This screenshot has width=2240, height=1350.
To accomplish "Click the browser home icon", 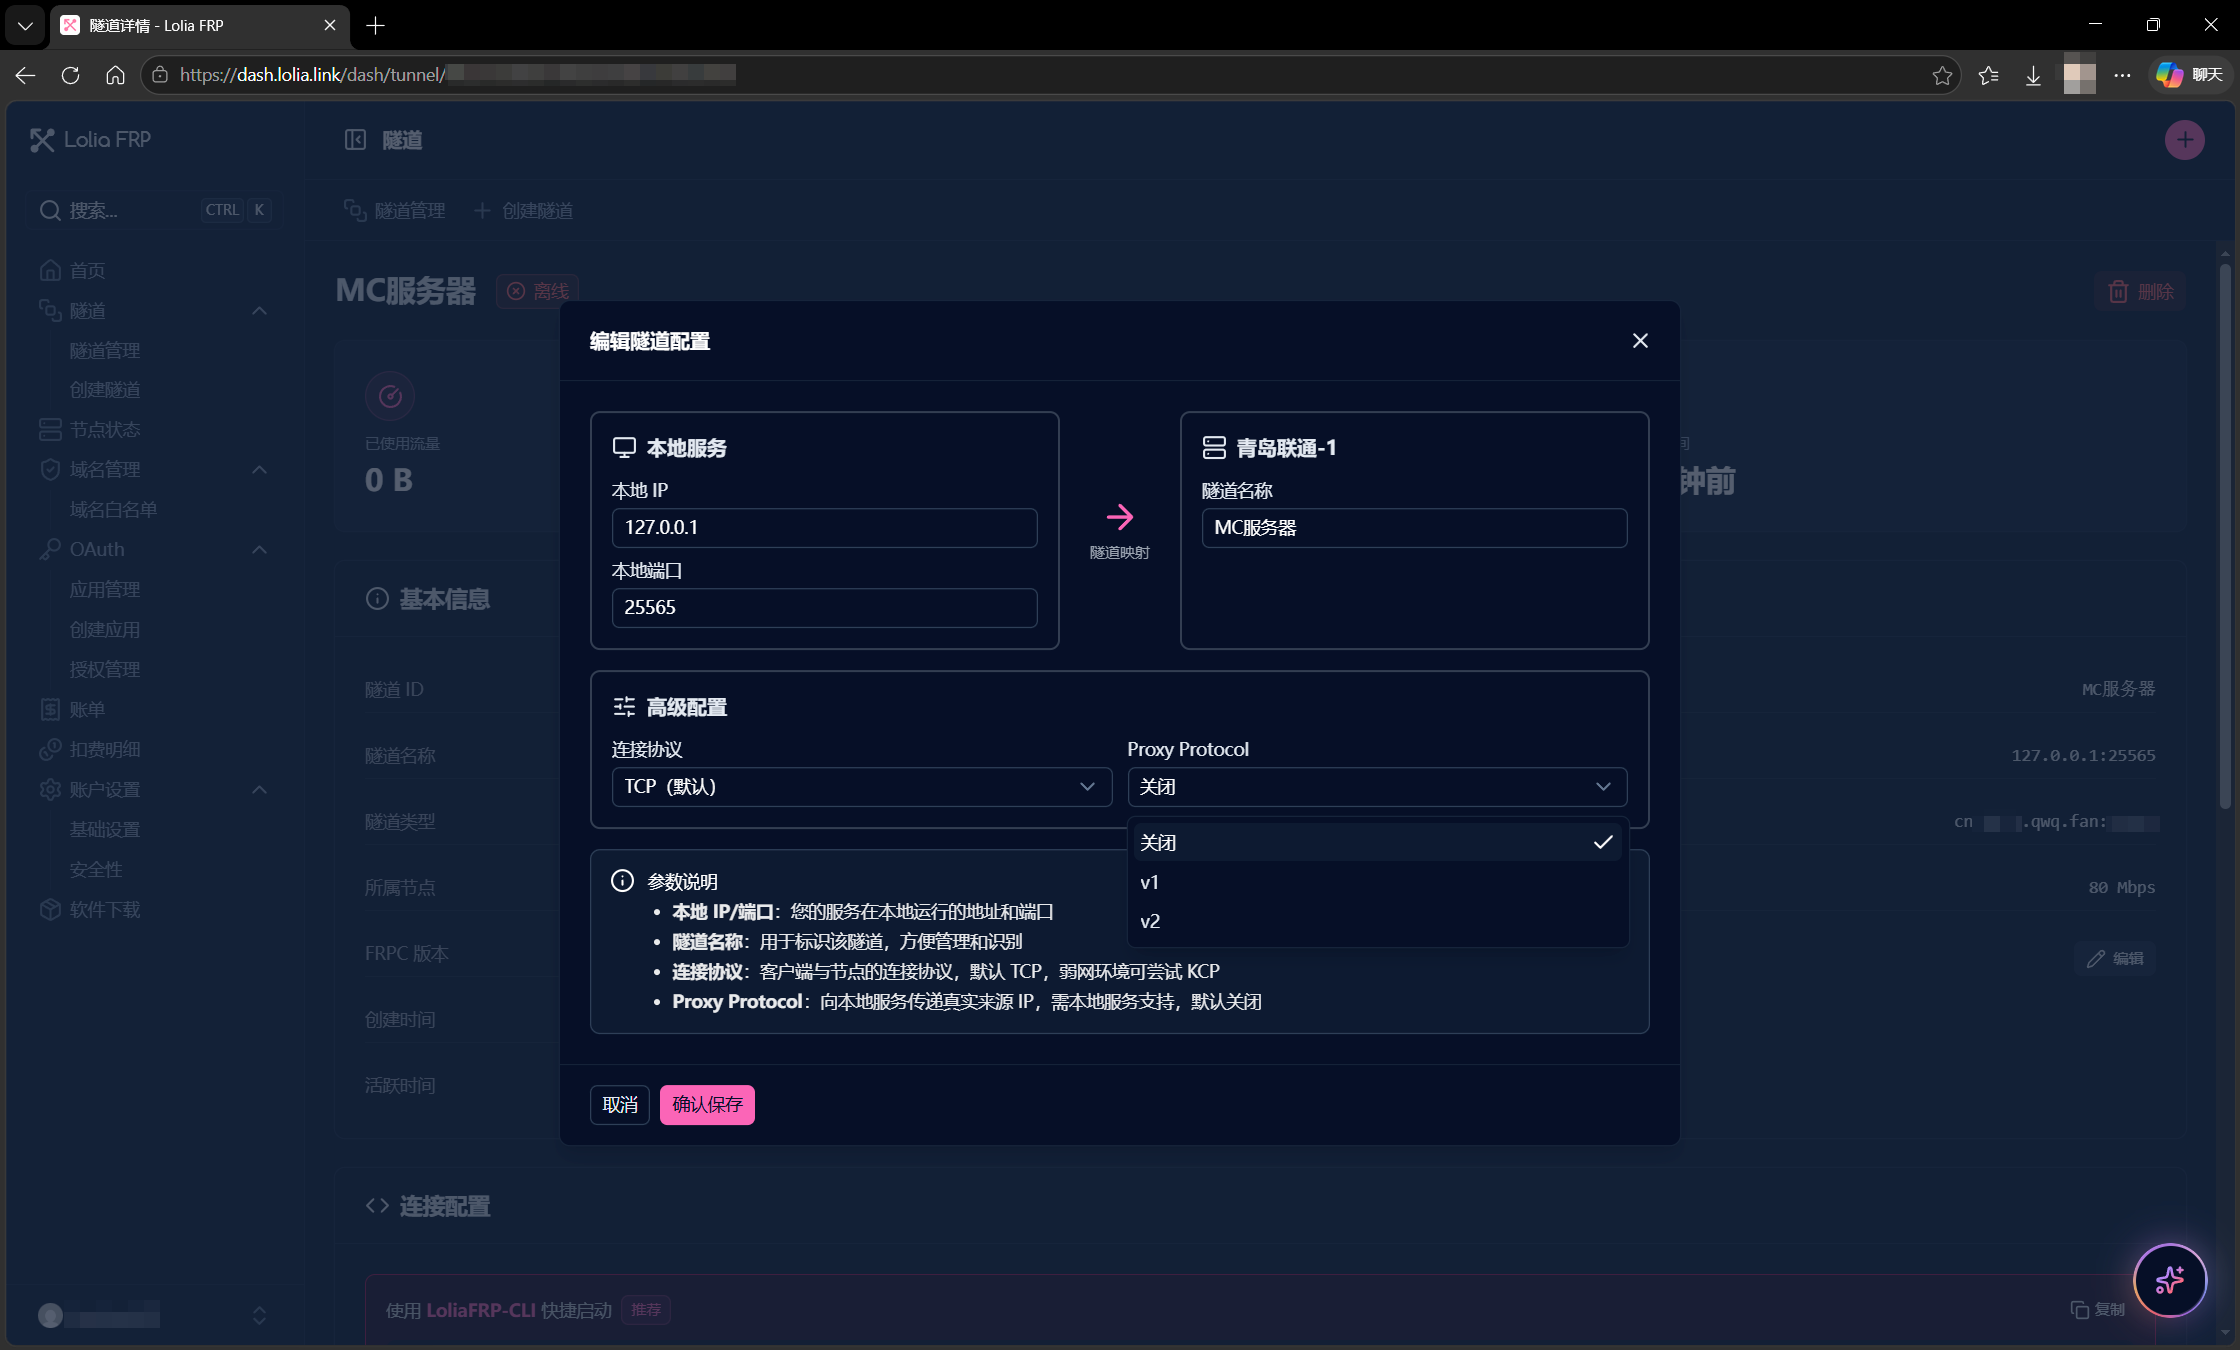I will point(116,75).
